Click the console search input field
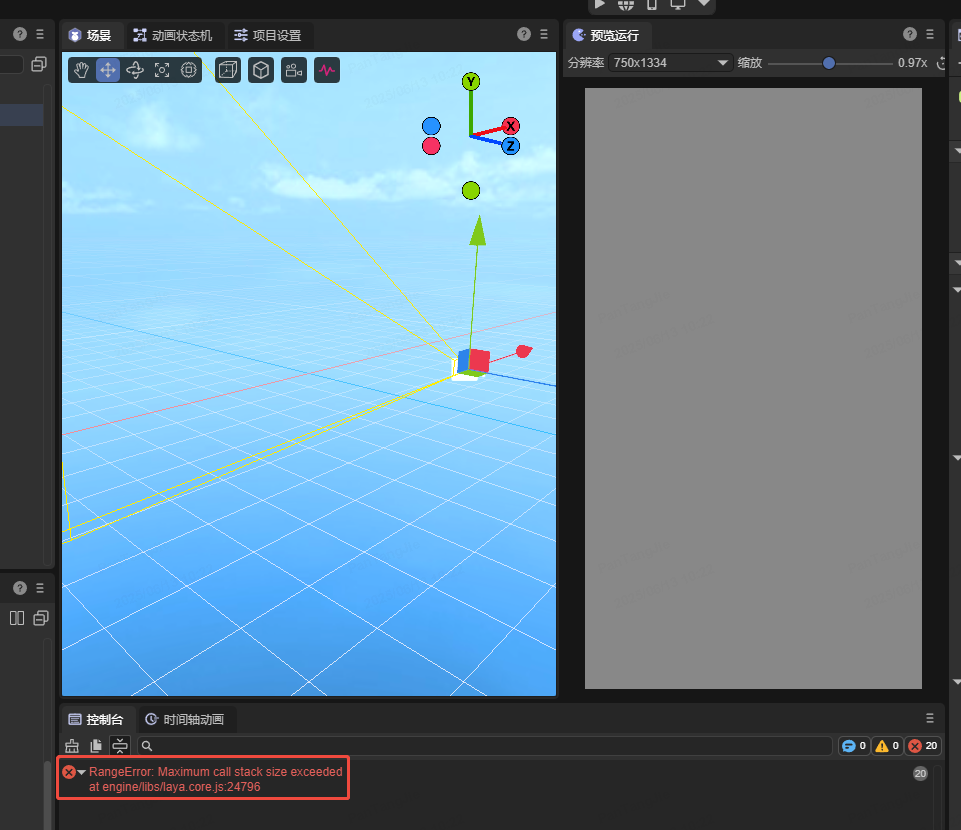This screenshot has height=830, width=961. pyautogui.click(x=485, y=746)
